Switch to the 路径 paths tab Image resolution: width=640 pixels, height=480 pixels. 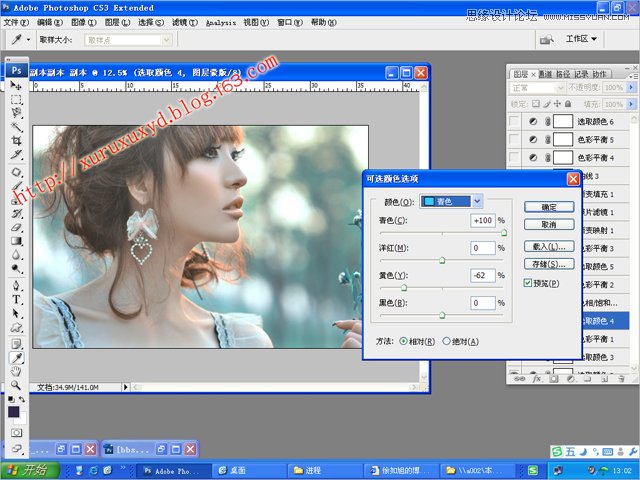(563, 74)
